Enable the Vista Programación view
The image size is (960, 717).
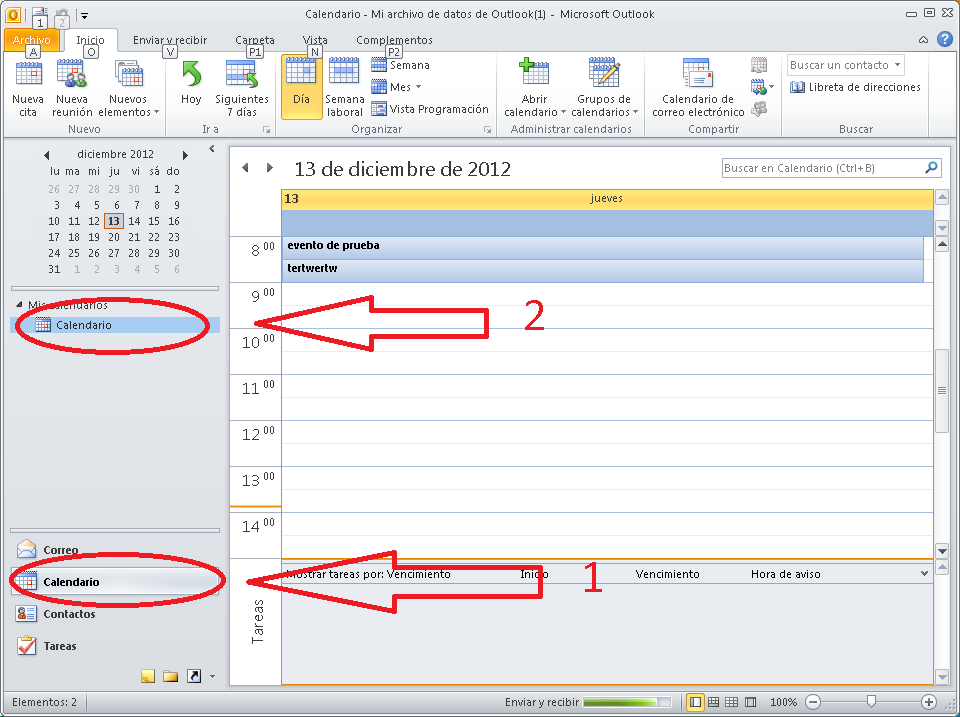(x=430, y=109)
